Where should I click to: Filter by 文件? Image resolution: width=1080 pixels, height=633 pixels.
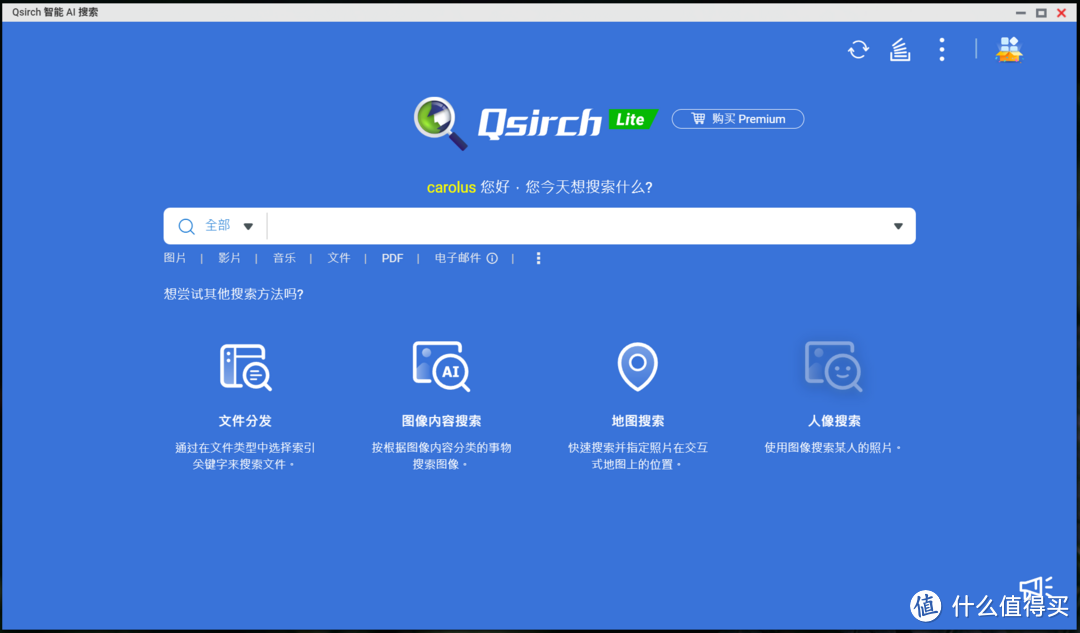click(x=338, y=258)
